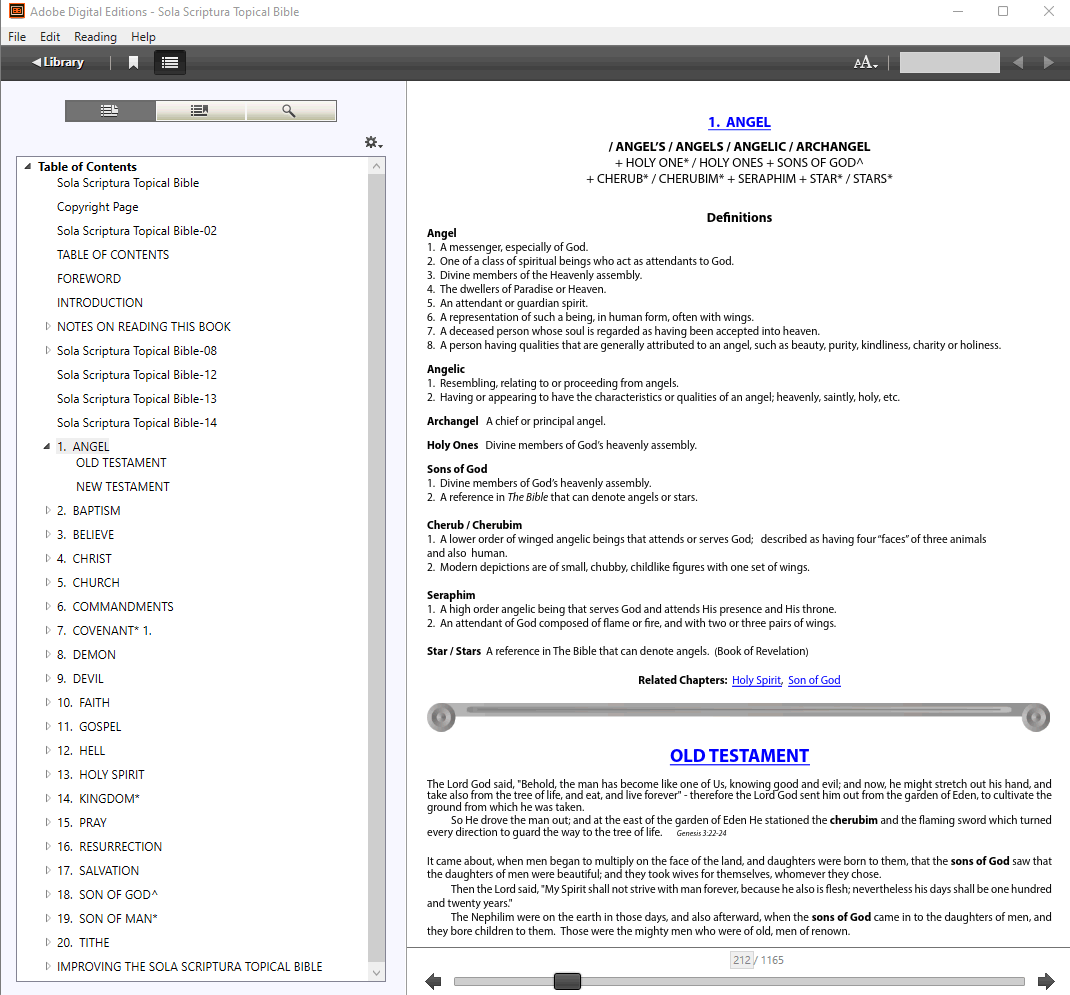
Task: Go to next search result arrow
Action: pyautogui.click(x=1049, y=63)
